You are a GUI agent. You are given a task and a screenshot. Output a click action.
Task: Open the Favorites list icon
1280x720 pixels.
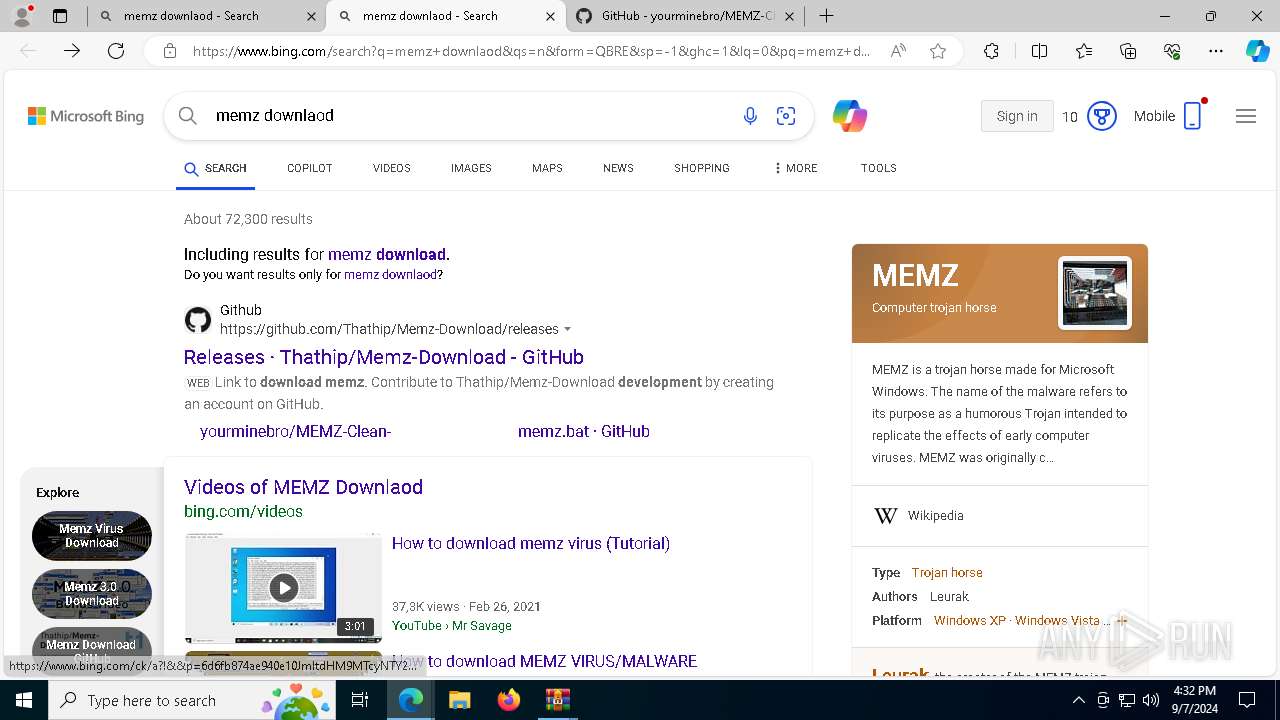click(1084, 51)
